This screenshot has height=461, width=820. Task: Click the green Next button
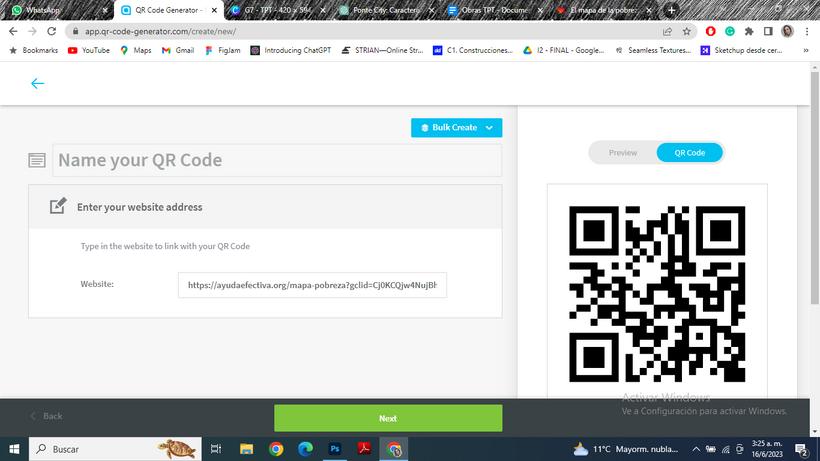[x=388, y=418]
